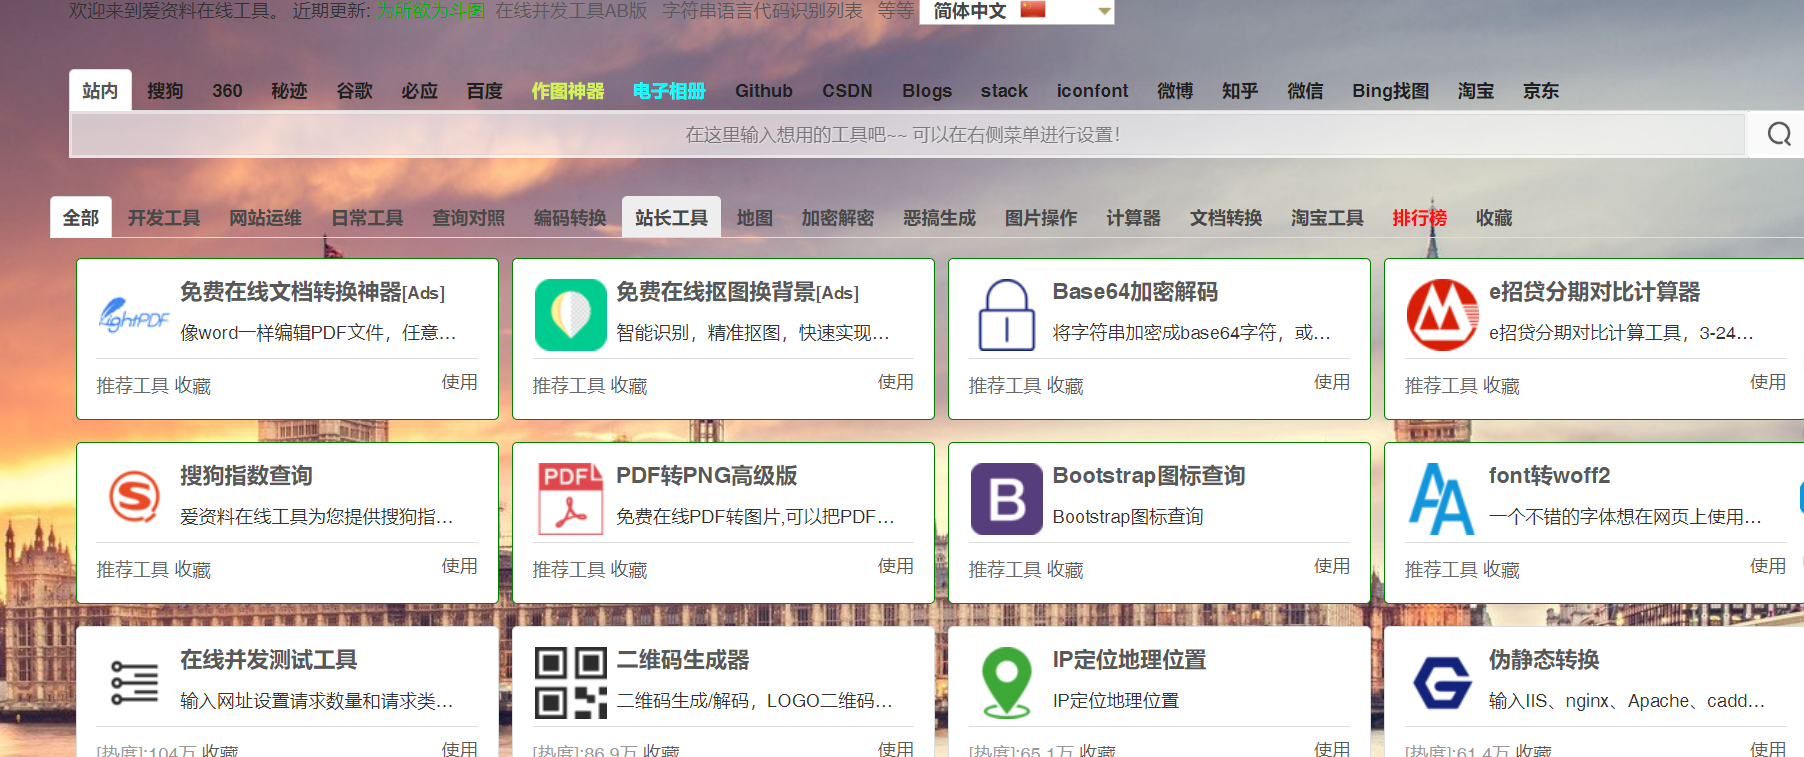Click 收藏 on the Bootstrap图标查询 card
The width and height of the screenshot is (1804, 757).
click(1065, 570)
